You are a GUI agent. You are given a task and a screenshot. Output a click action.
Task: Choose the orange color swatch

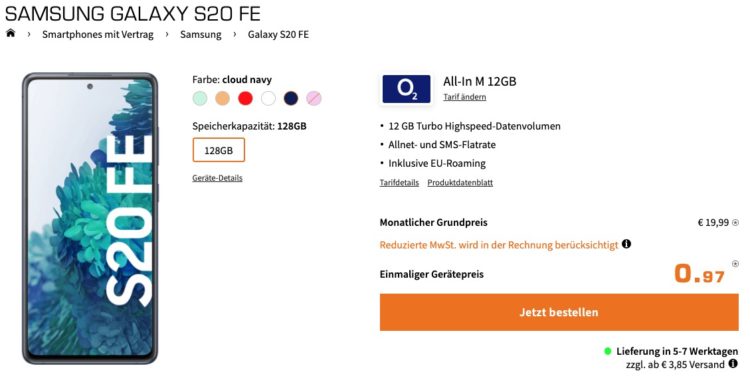(x=222, y=99)
